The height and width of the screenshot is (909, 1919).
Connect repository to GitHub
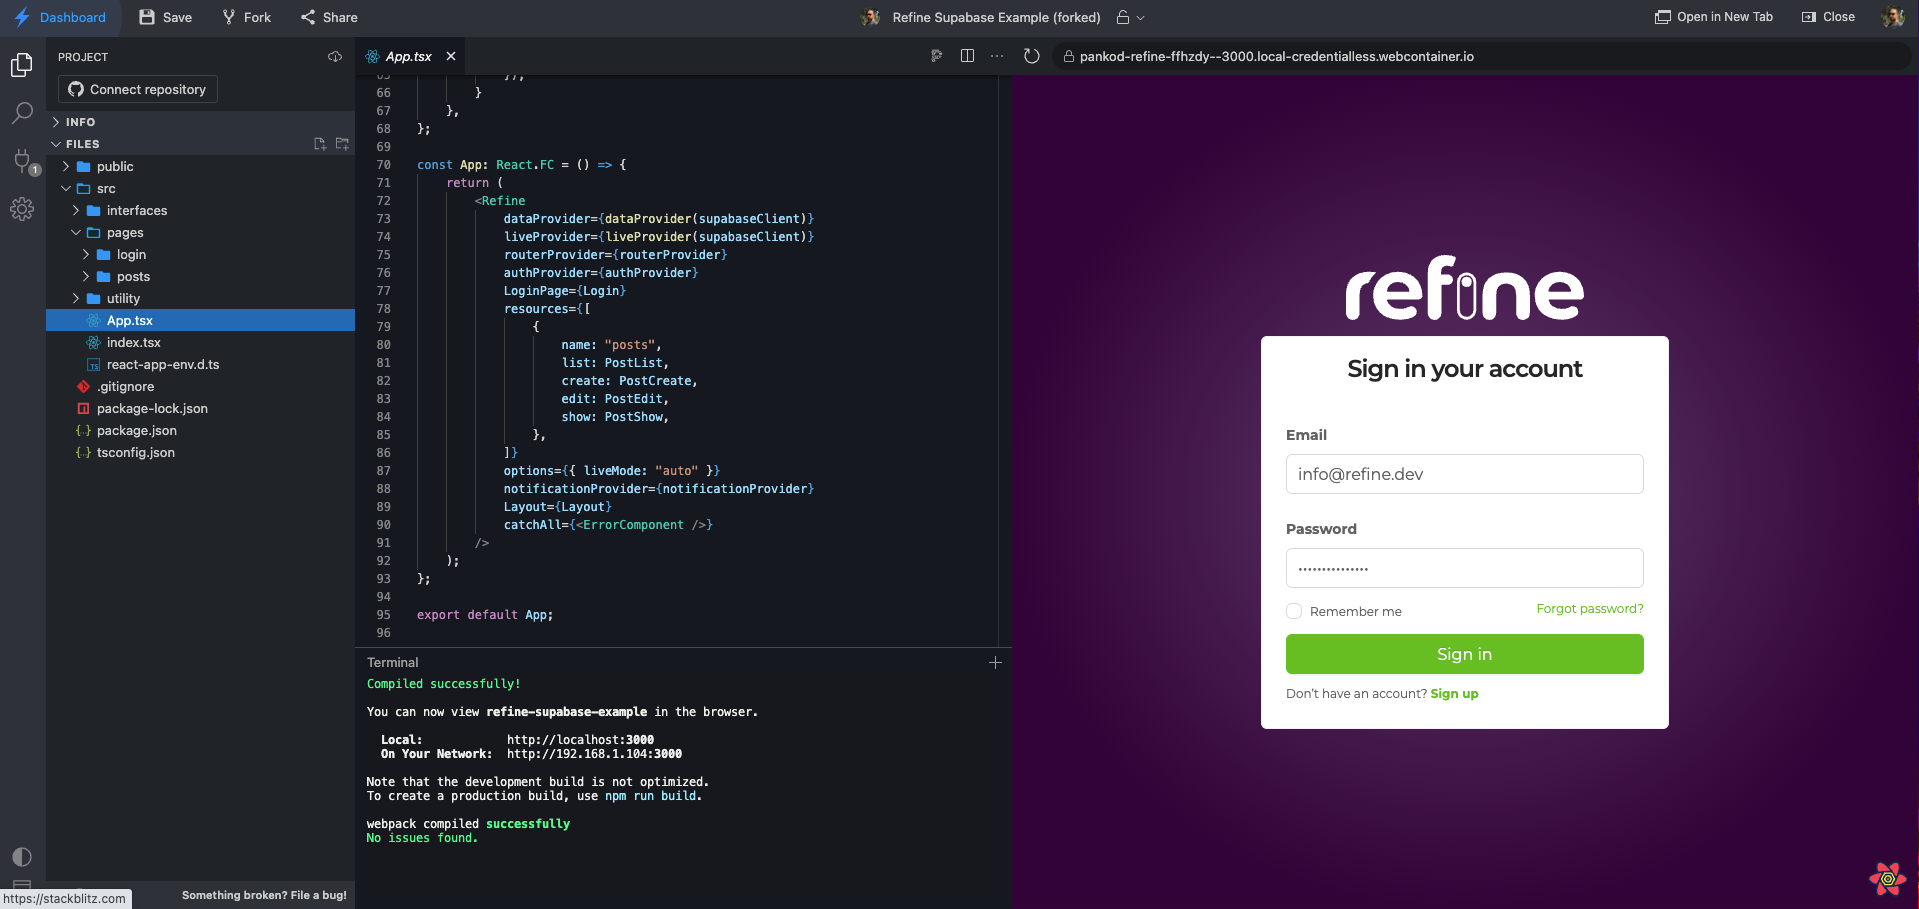coord(137,89)
